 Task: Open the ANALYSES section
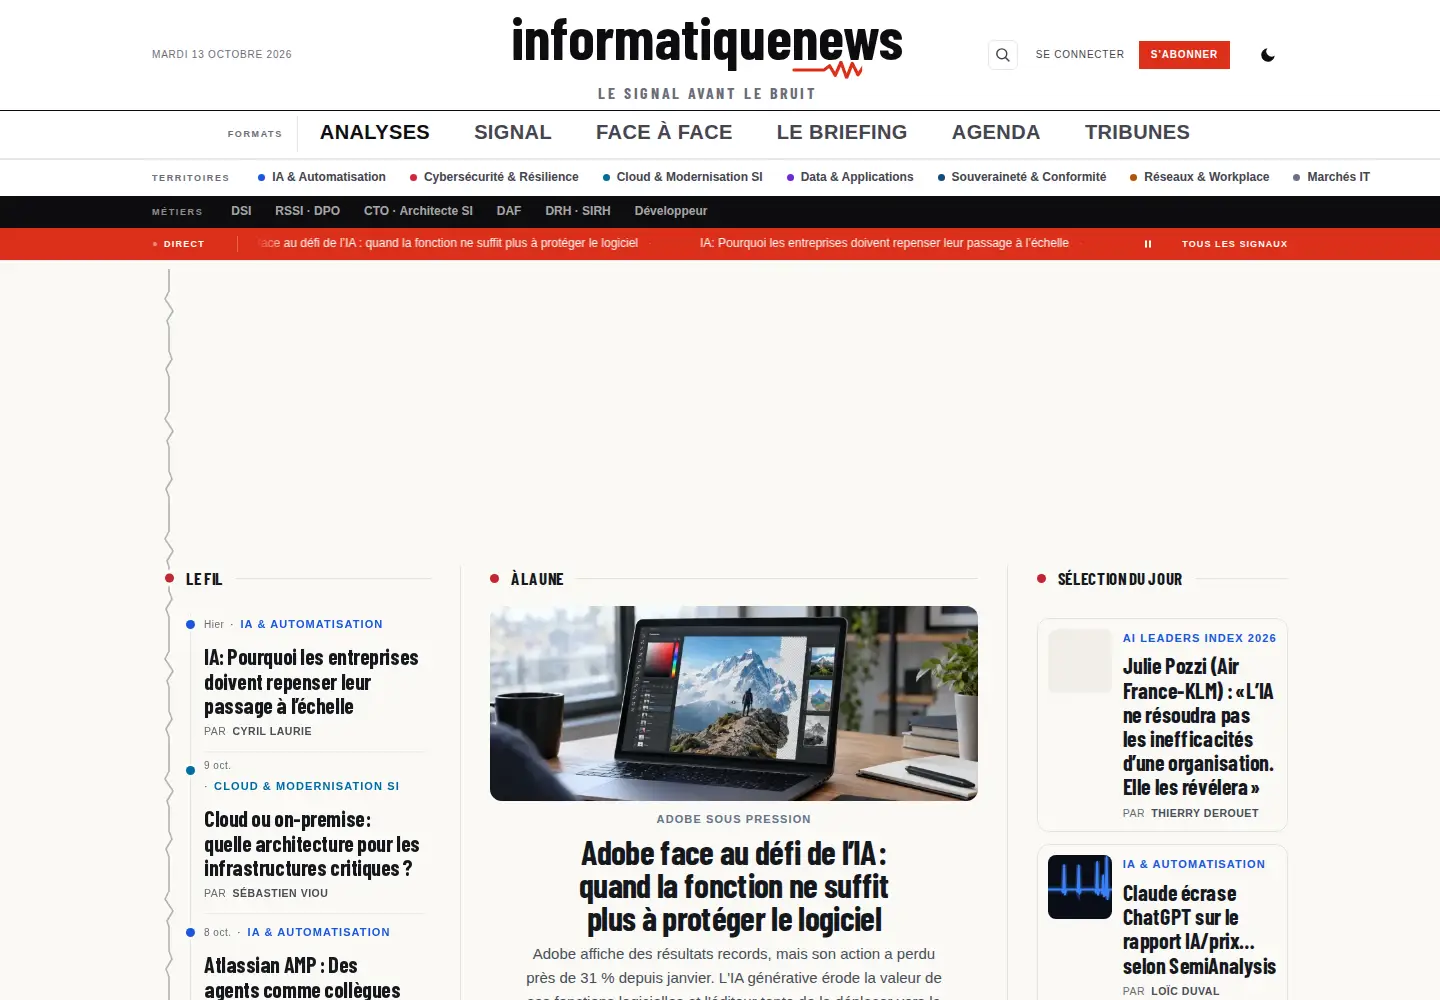375,132
